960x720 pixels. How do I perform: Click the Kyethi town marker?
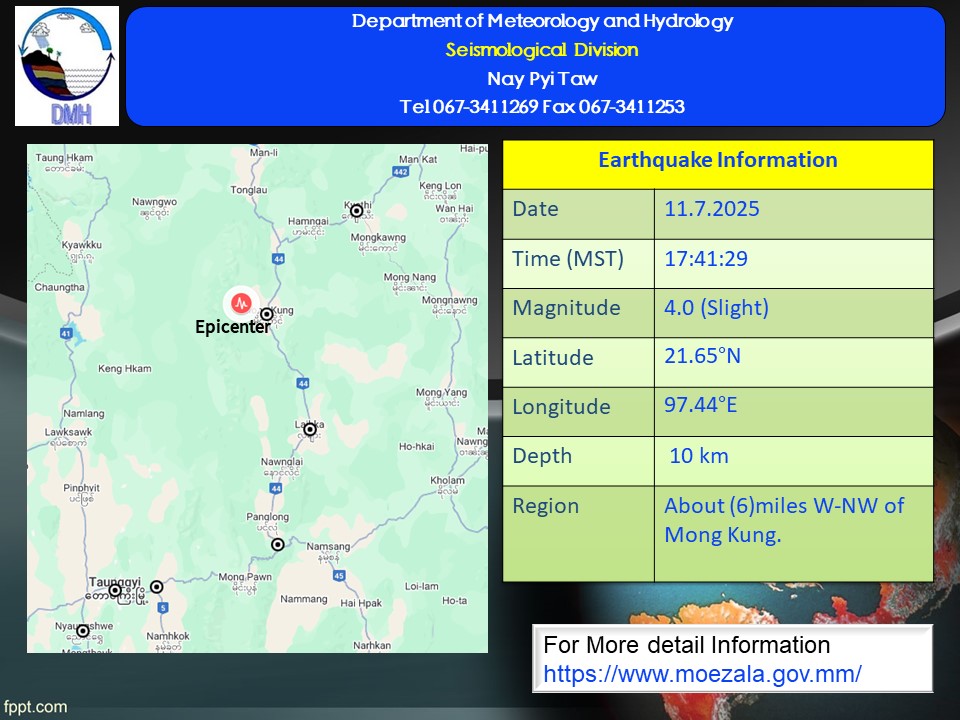(x=356, y=211)
